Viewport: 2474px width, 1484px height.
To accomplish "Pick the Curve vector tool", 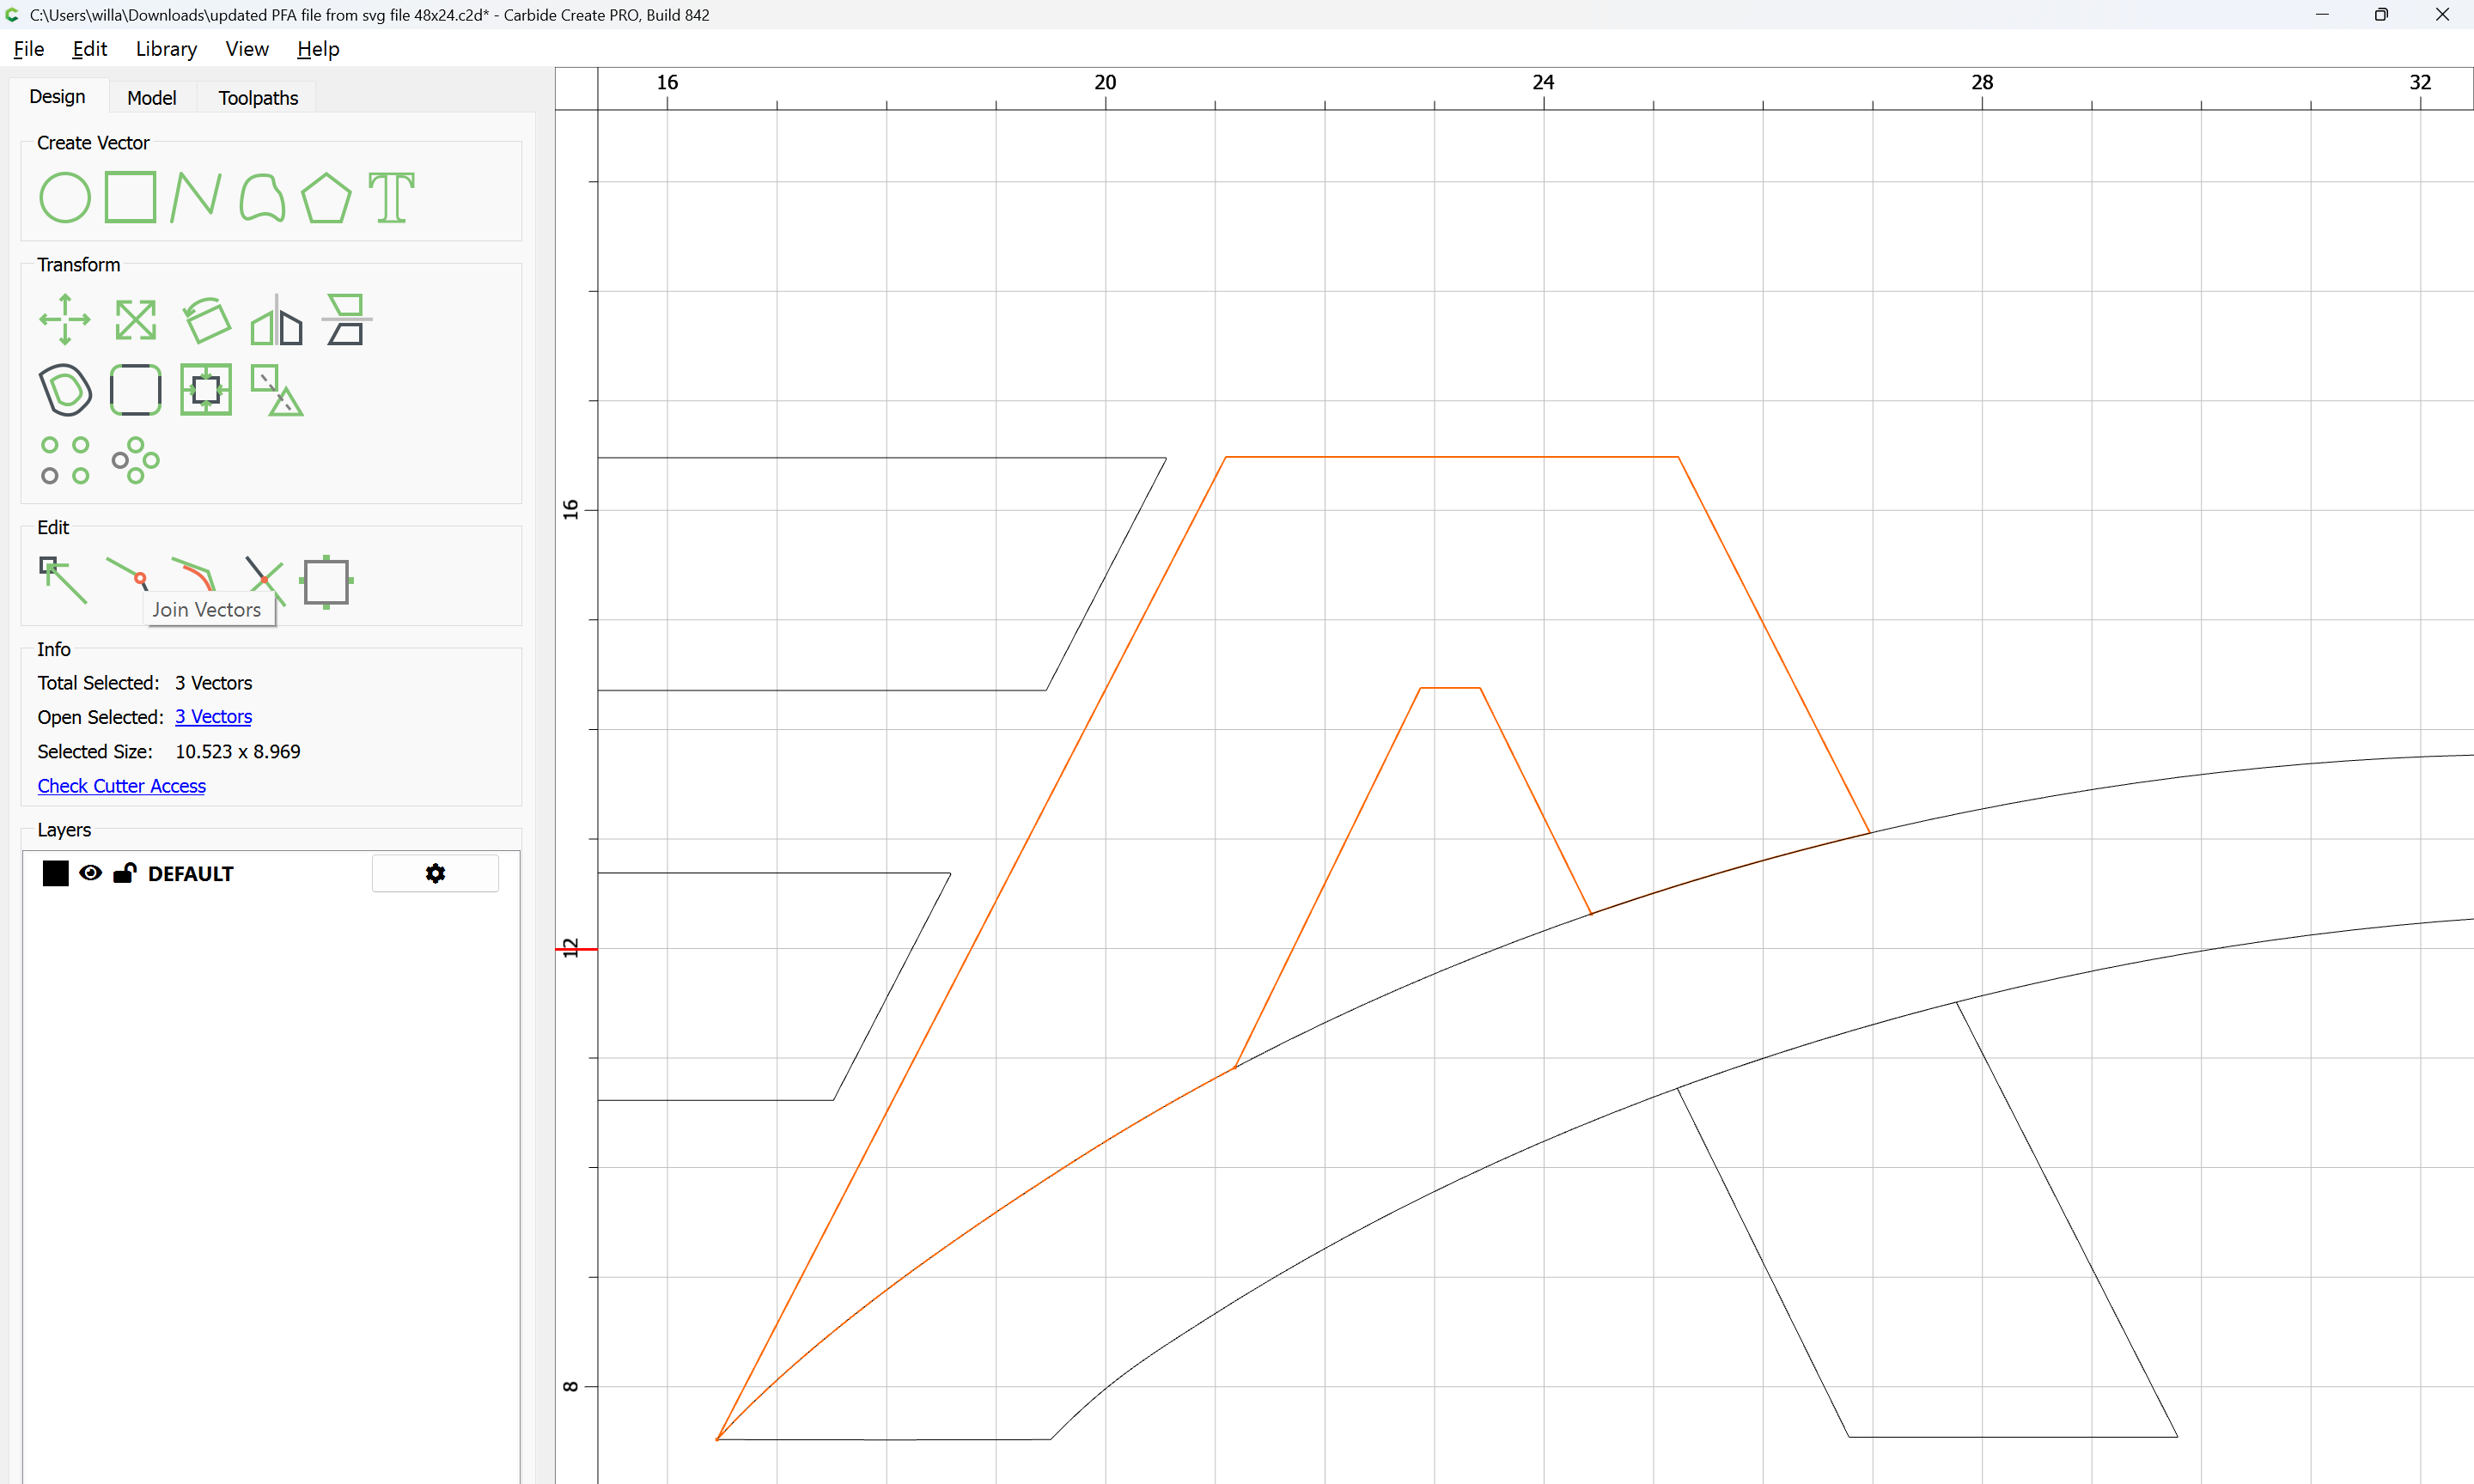I will (x=262, y=197).
